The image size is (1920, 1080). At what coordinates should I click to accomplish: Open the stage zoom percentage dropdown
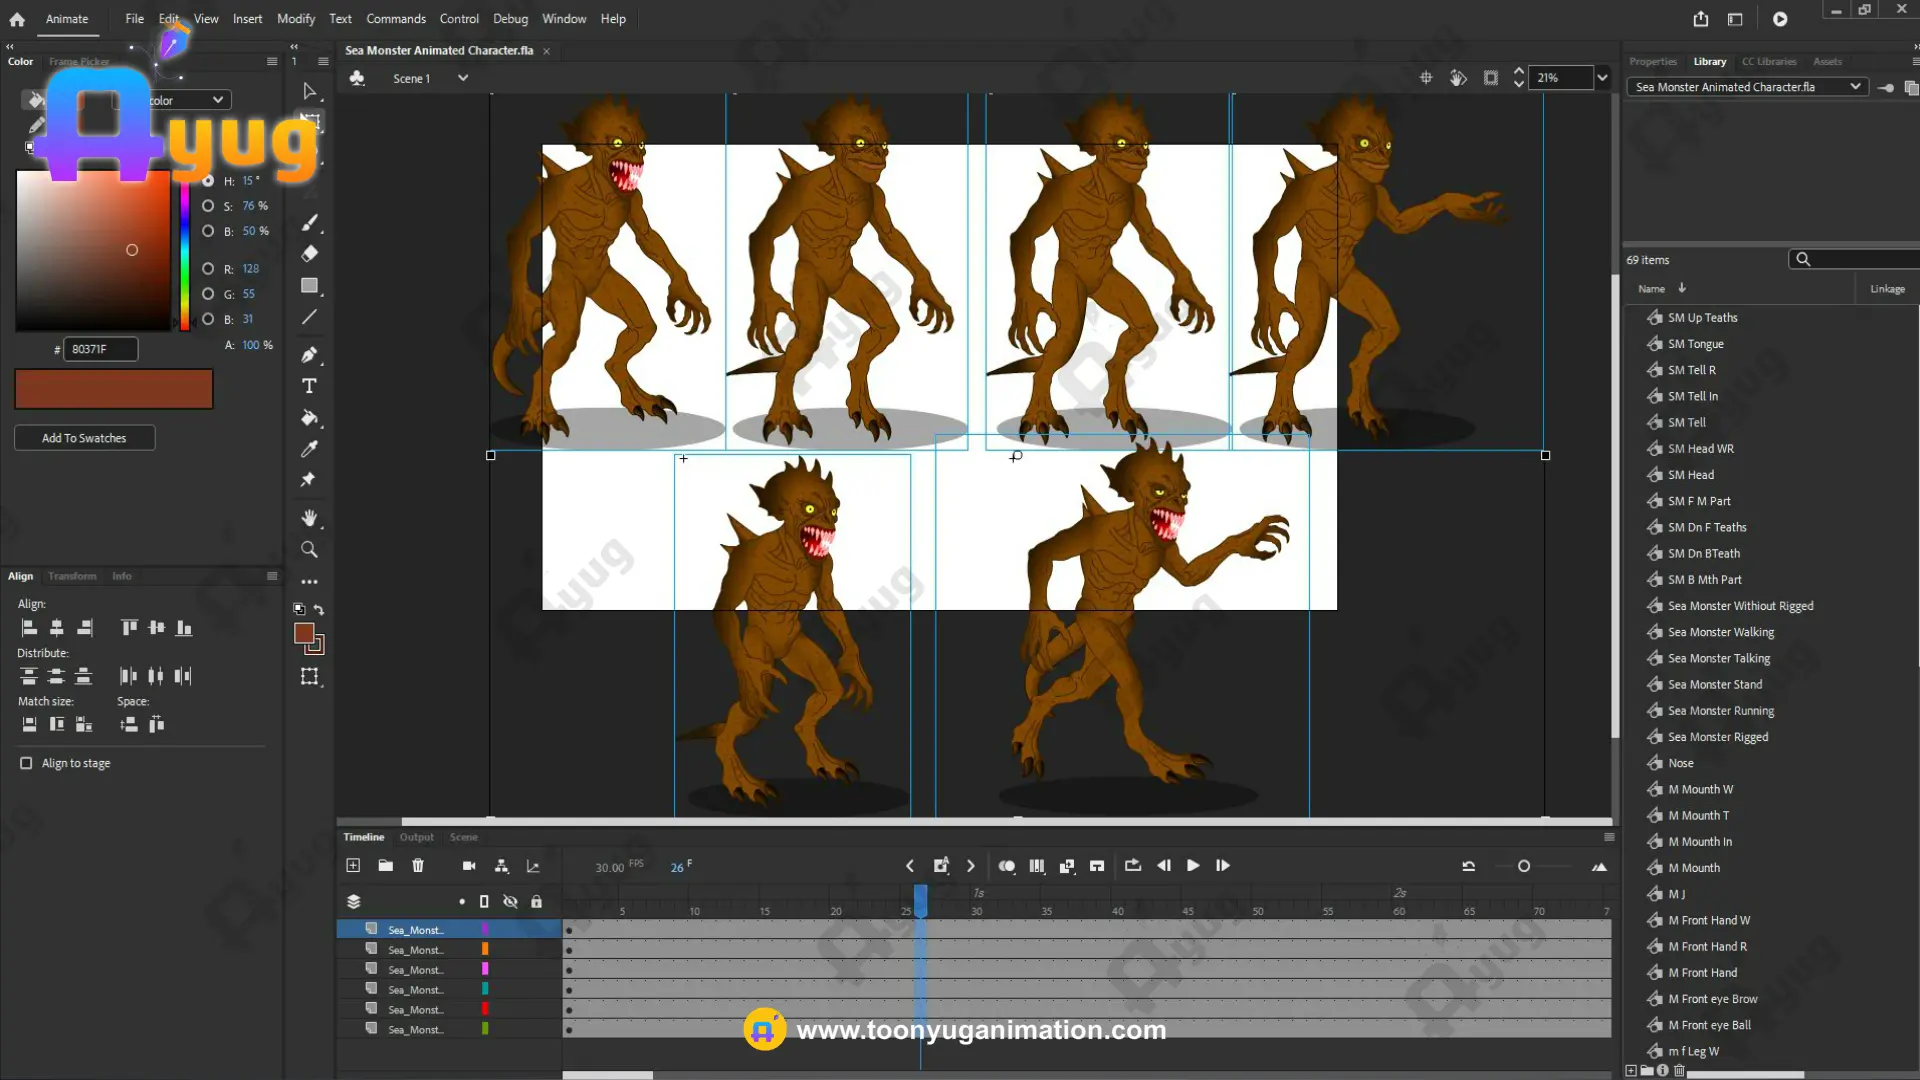tap(1602, 78)
